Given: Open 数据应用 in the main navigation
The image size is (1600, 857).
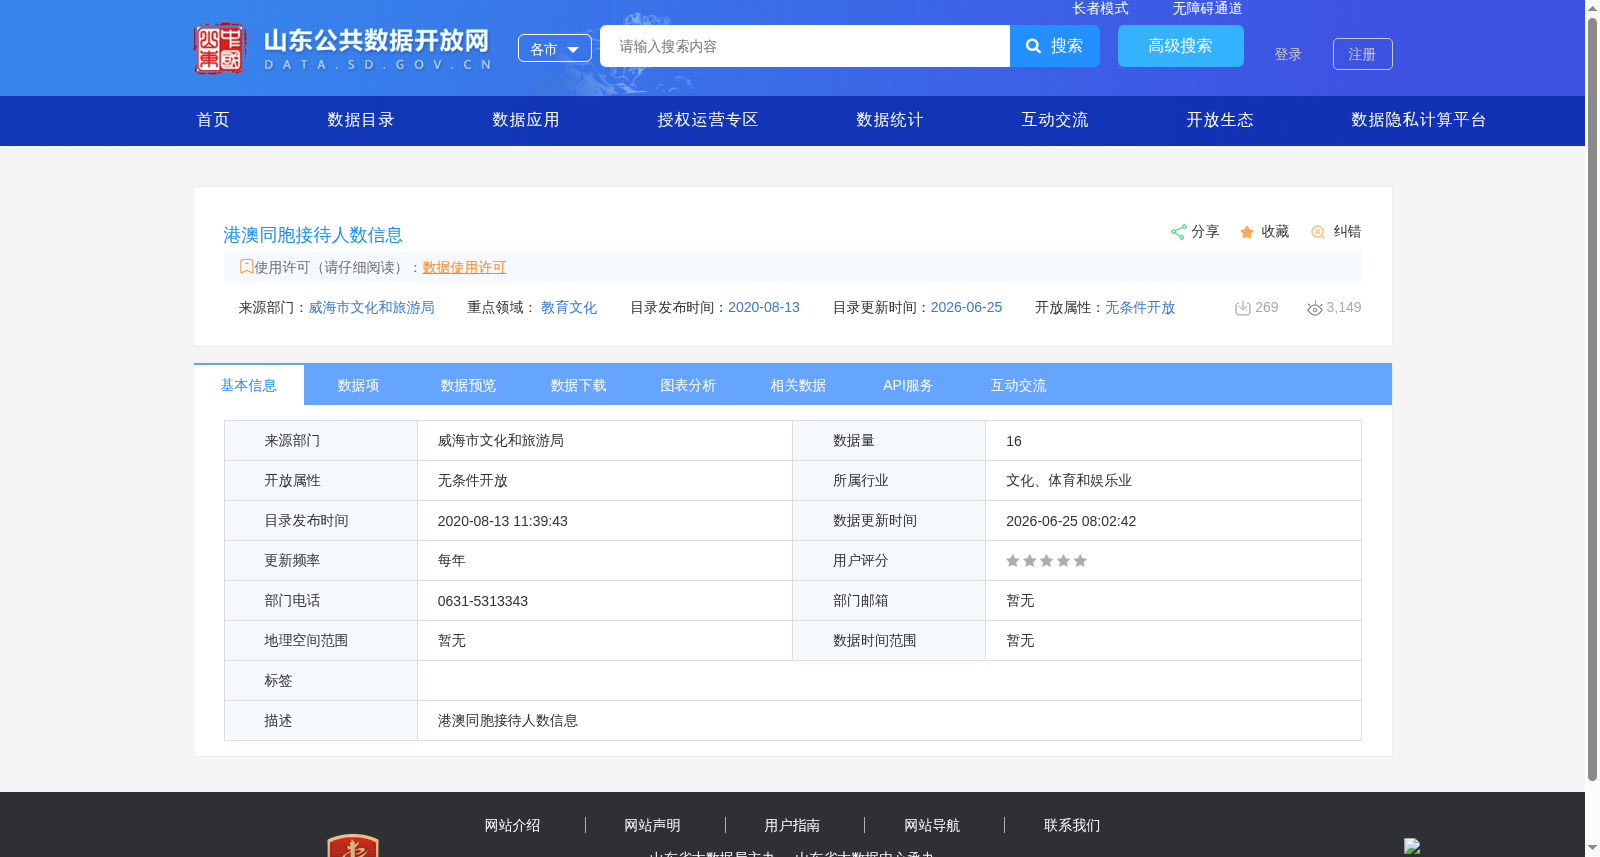Looking at the screenshot, I should pos(526,120).
